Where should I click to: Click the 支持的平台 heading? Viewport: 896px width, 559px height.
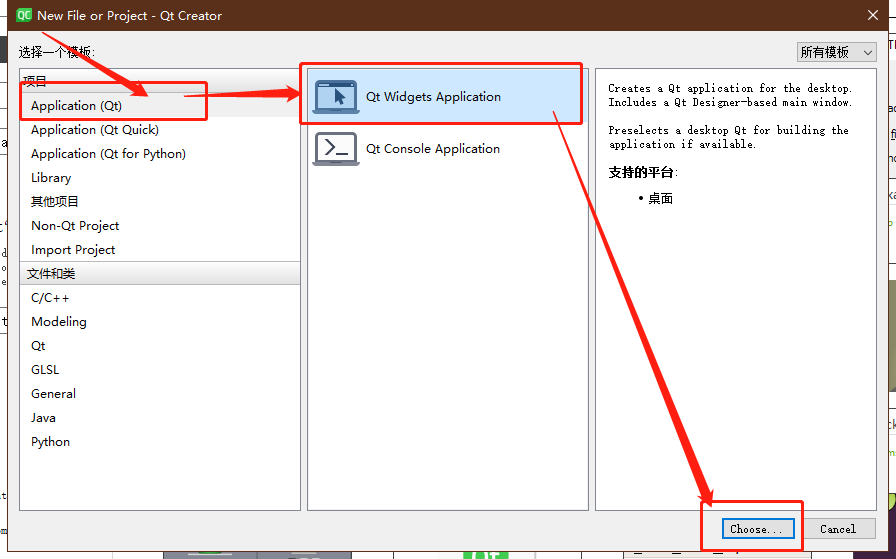[643, 172]
